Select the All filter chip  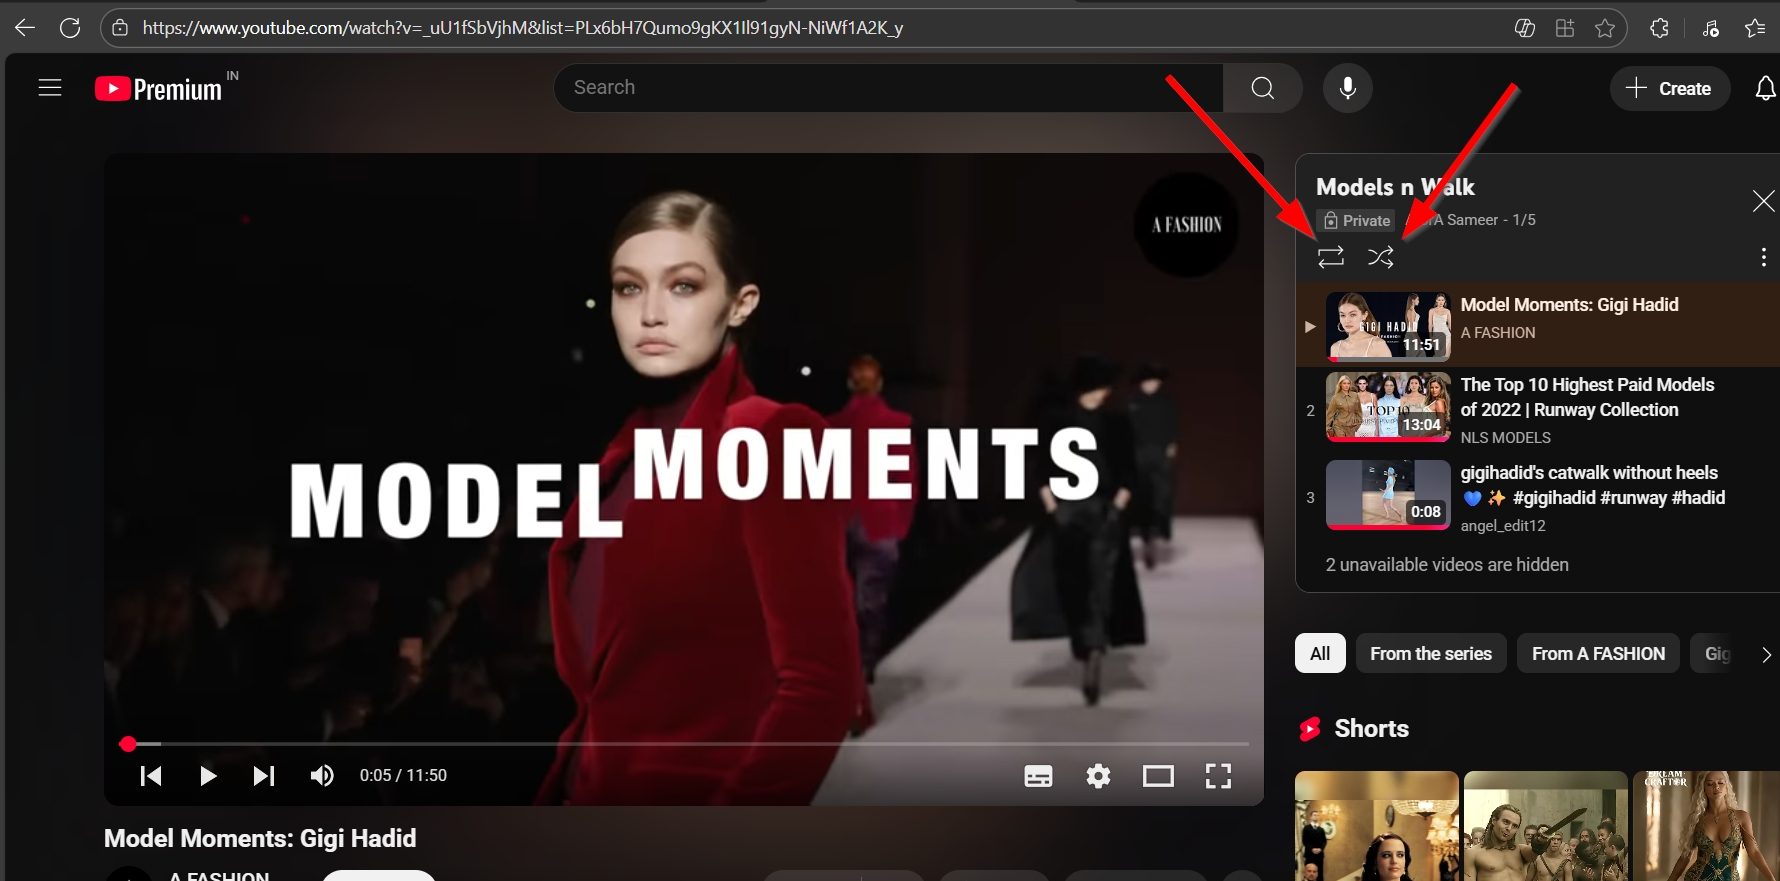tap(1320, 653)
